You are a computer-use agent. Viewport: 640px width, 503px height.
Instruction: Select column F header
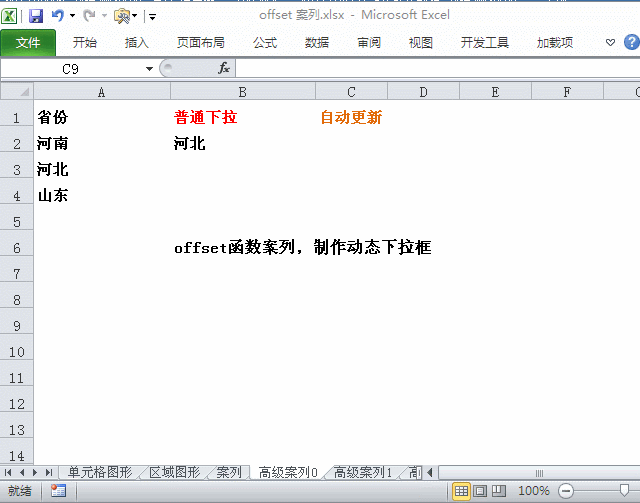pyautogui.click(x=567, y=92)
